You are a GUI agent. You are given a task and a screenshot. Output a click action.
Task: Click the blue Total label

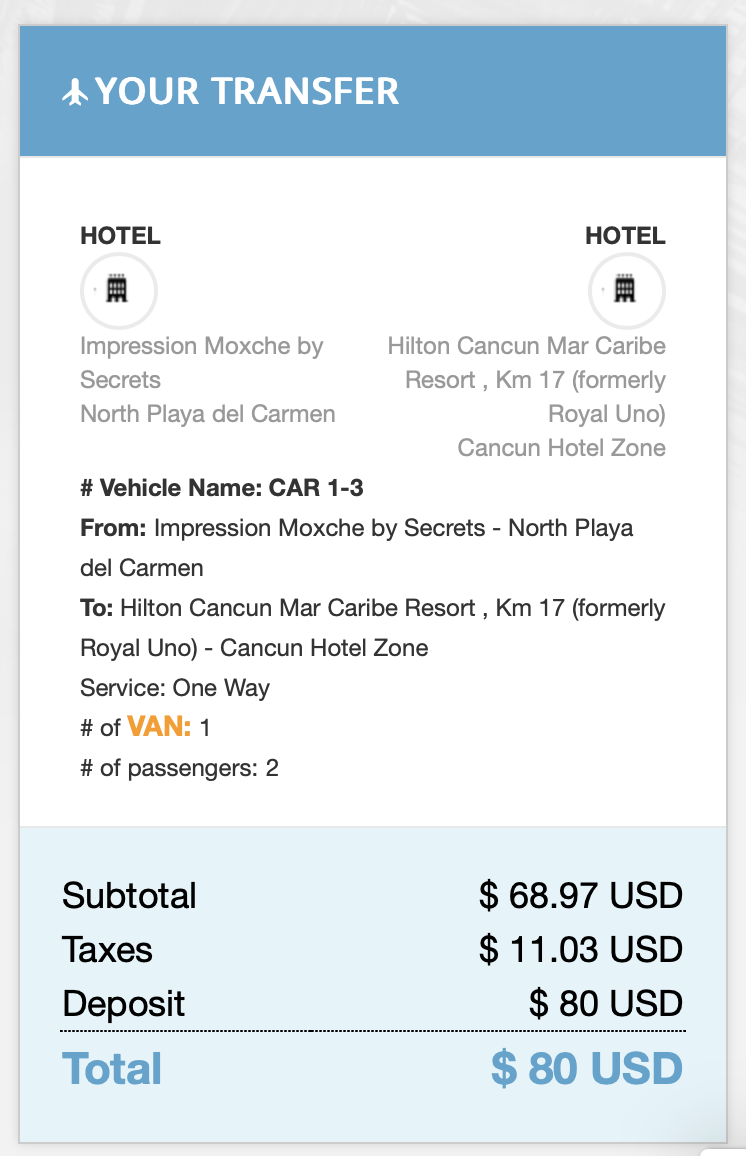click(x=112, y=1068)
